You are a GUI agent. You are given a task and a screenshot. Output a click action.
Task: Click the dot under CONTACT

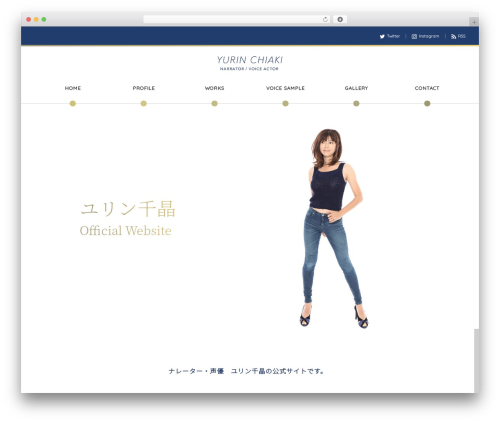point(427,103)
